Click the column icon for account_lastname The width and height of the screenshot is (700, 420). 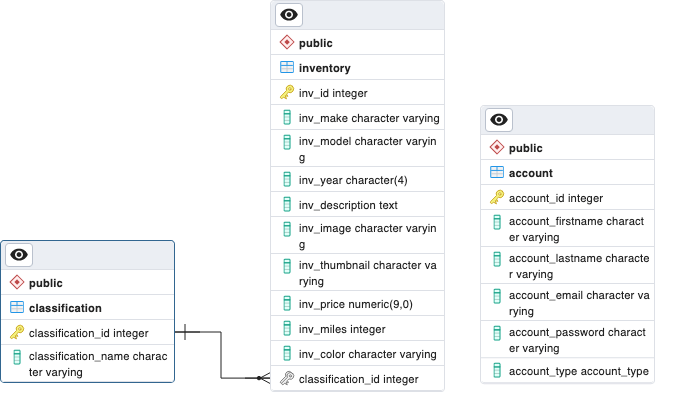point(497,259)
